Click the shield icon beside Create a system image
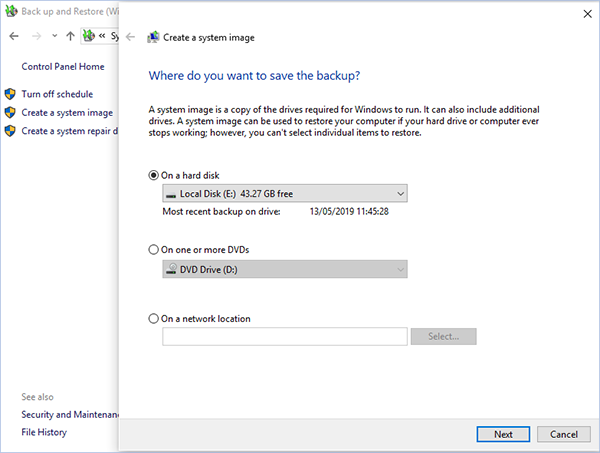 point(10,112)
